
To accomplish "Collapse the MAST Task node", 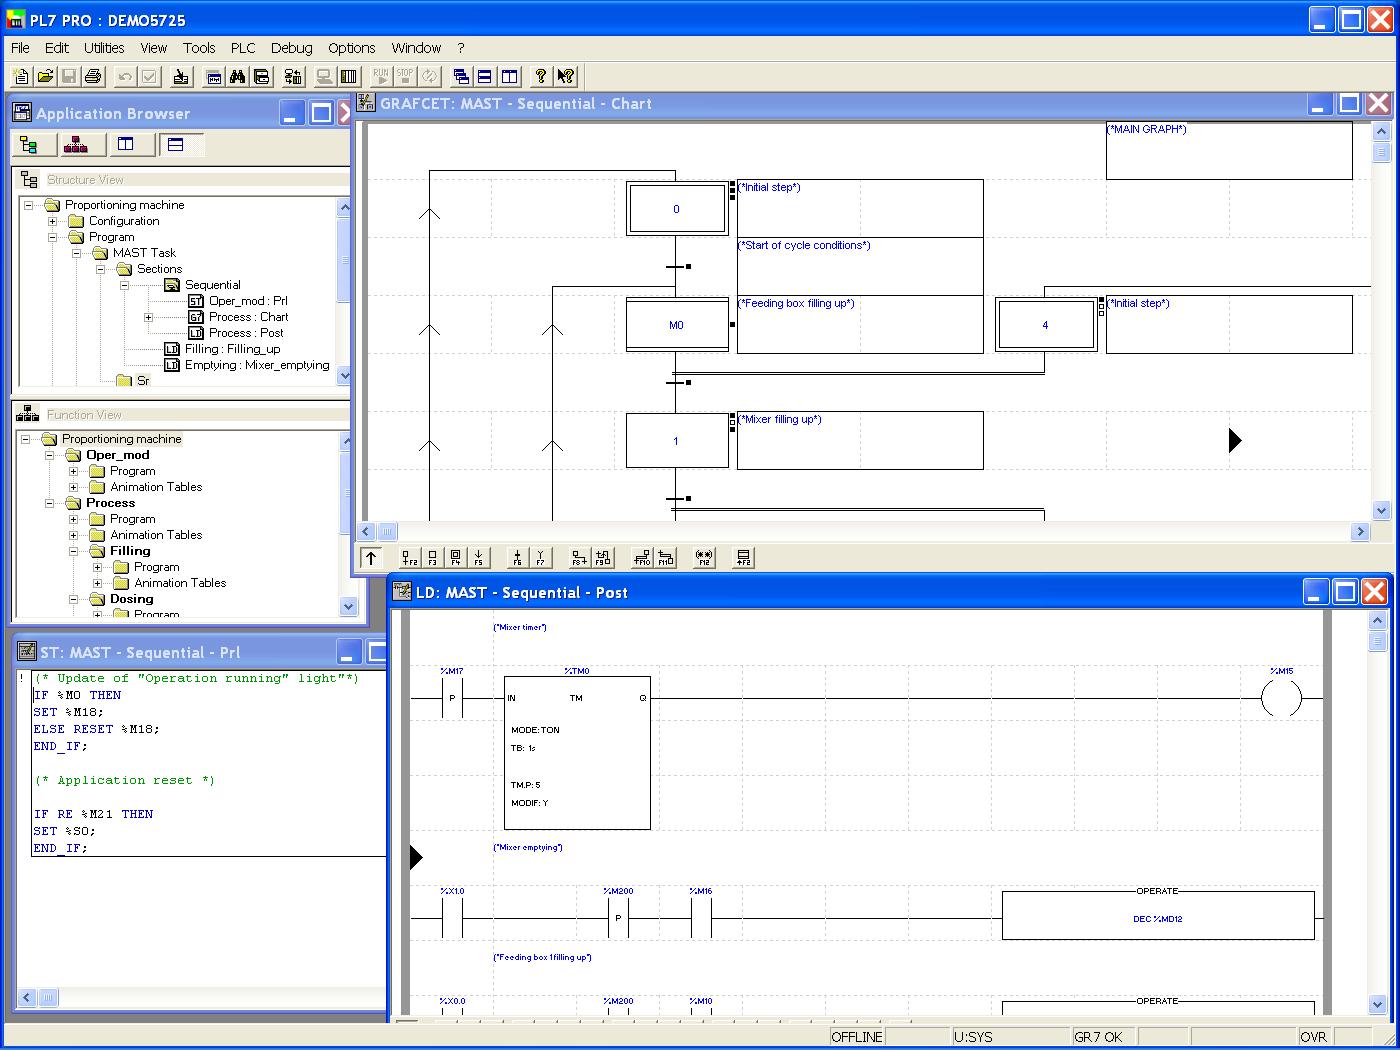I will point(77,253).
